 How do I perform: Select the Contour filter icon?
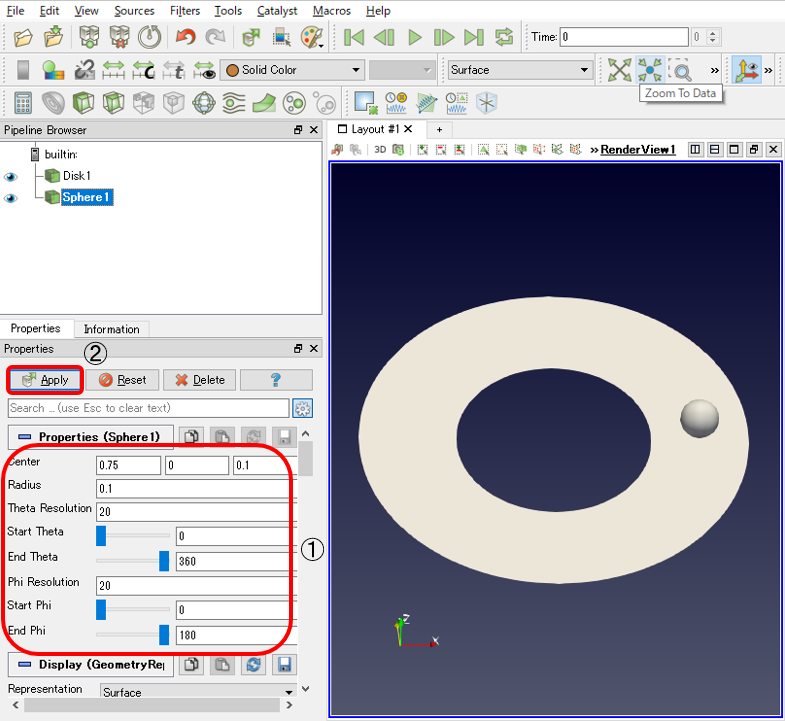[53, 103]
